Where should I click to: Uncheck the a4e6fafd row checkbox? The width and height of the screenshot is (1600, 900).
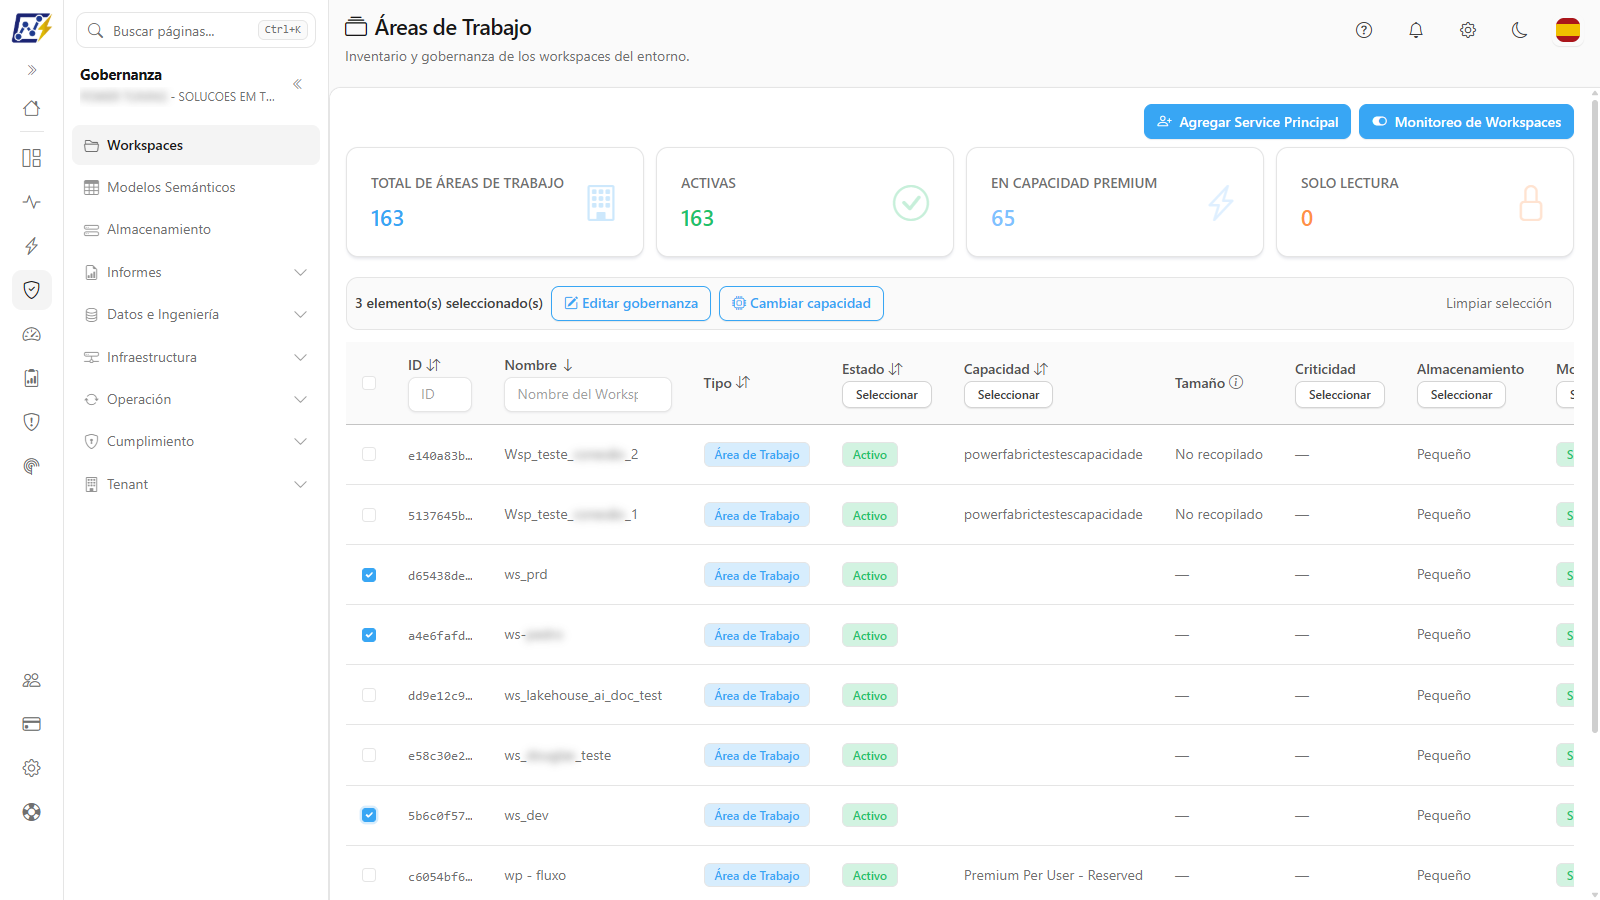tap(369, 635)
